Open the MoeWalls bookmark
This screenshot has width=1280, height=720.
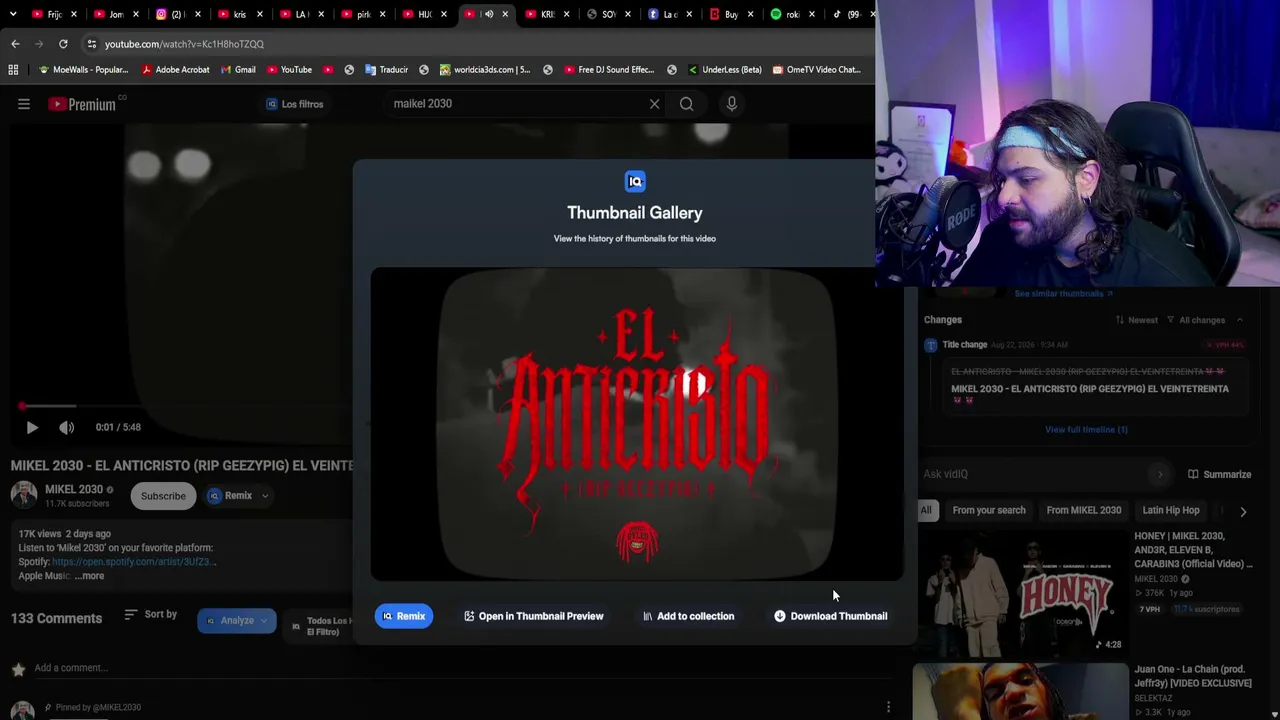[83, 70]
